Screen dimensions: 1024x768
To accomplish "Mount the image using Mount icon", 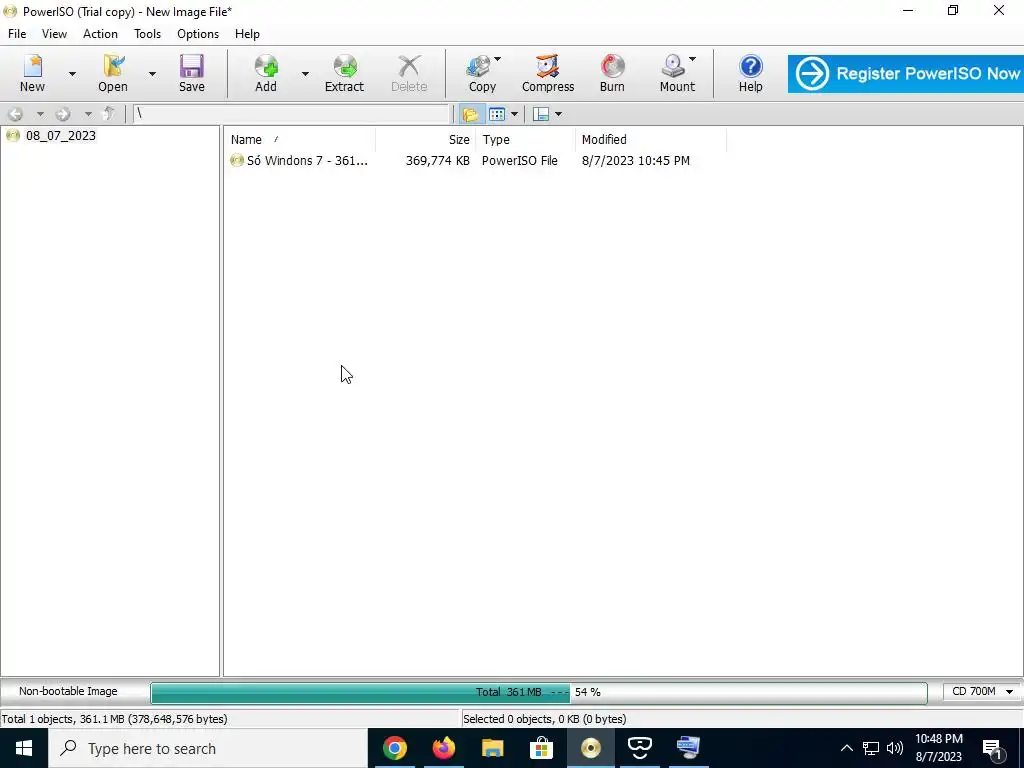I will (x=677, y=73).
